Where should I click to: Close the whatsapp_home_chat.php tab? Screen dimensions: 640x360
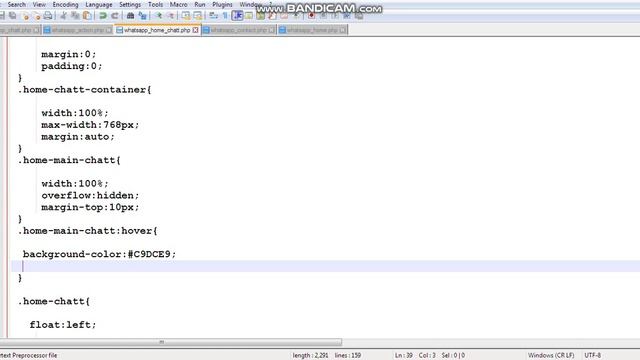point(196,30)
